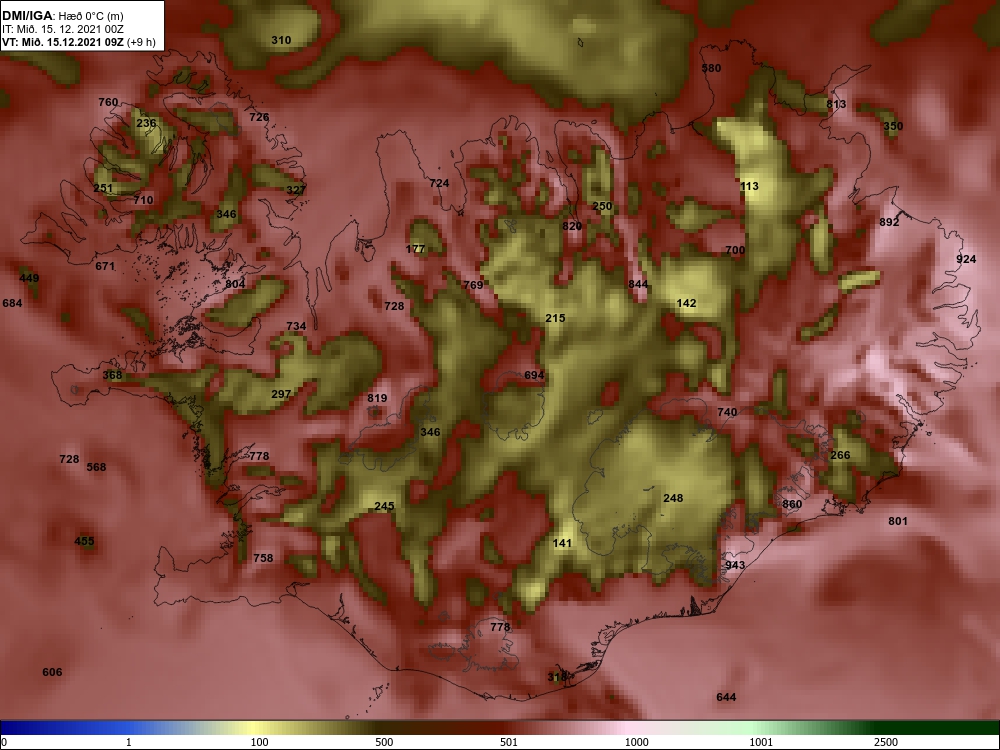Click the map value label 820
The width and height of the screenshot is (1000, 750).
pos(572,226)
